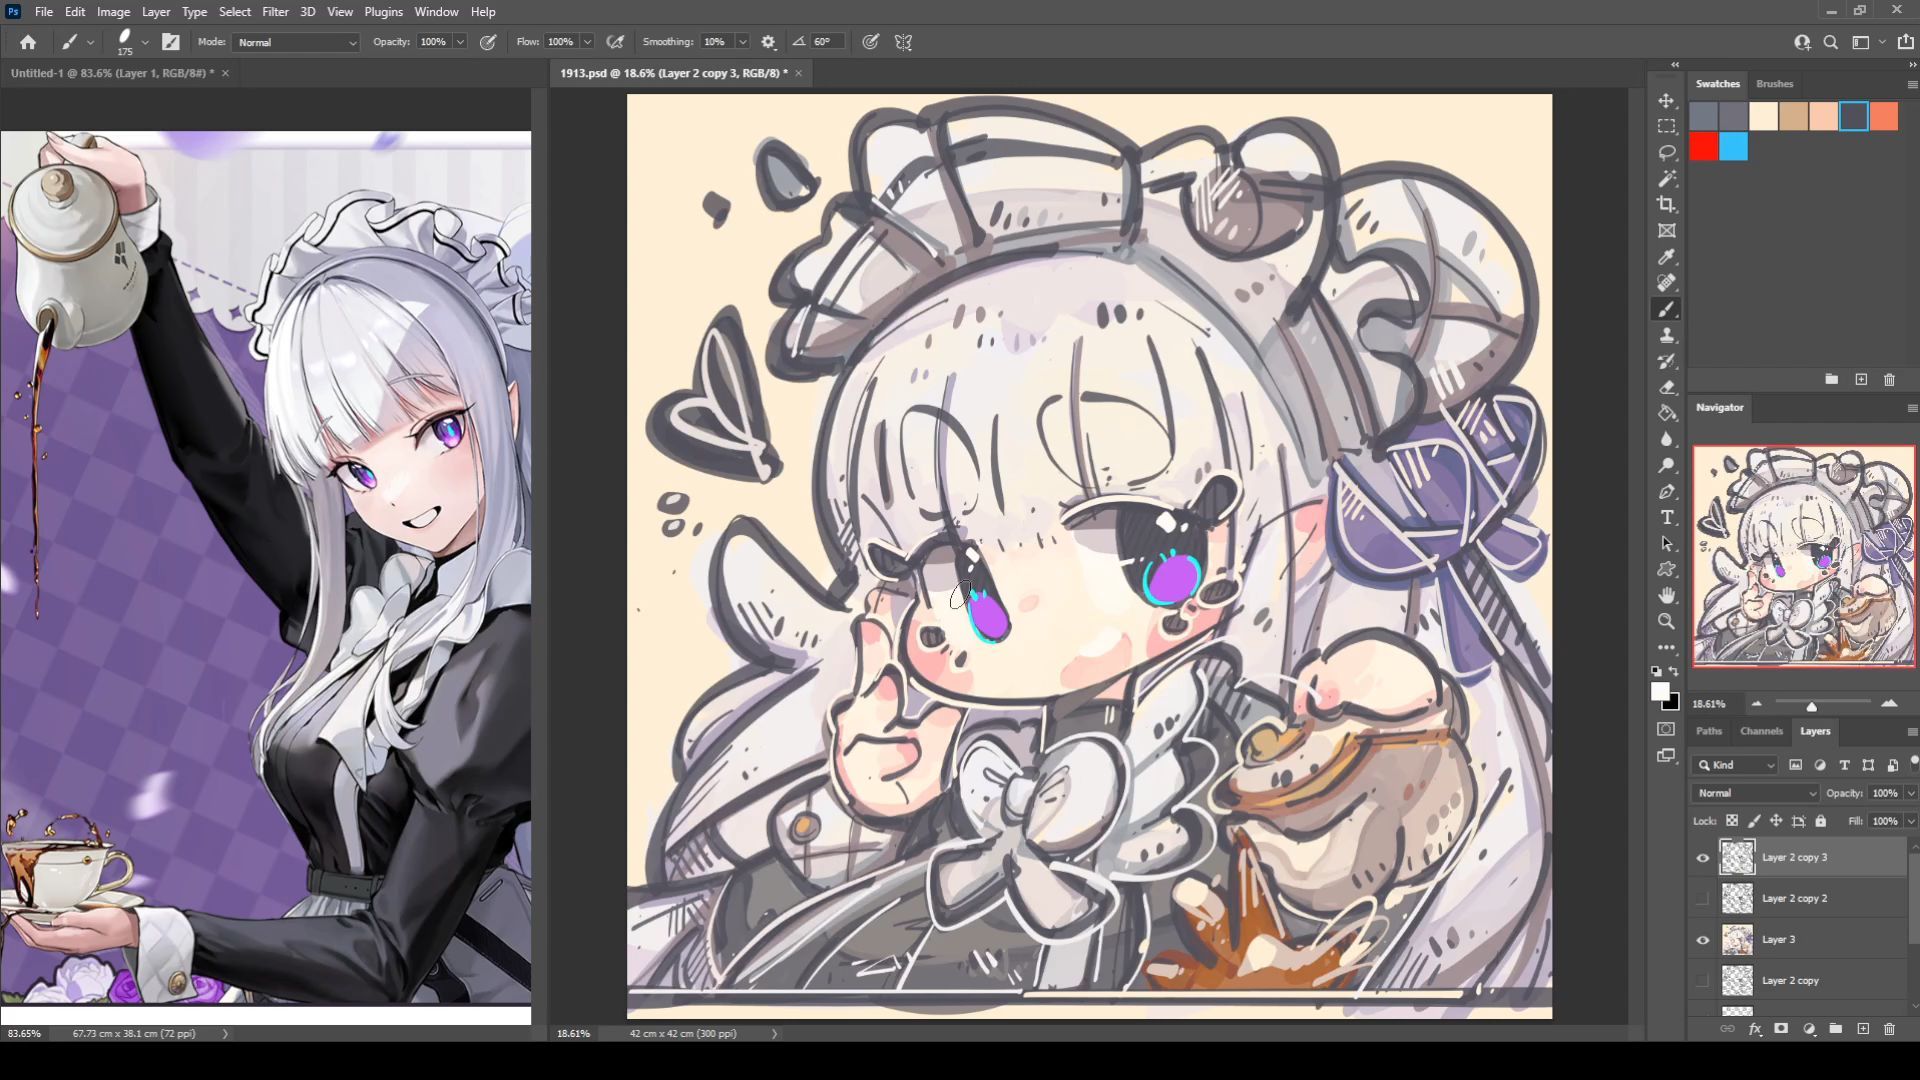Change the screen mode
The image size is (1920, 1080).
point(1666,756)
